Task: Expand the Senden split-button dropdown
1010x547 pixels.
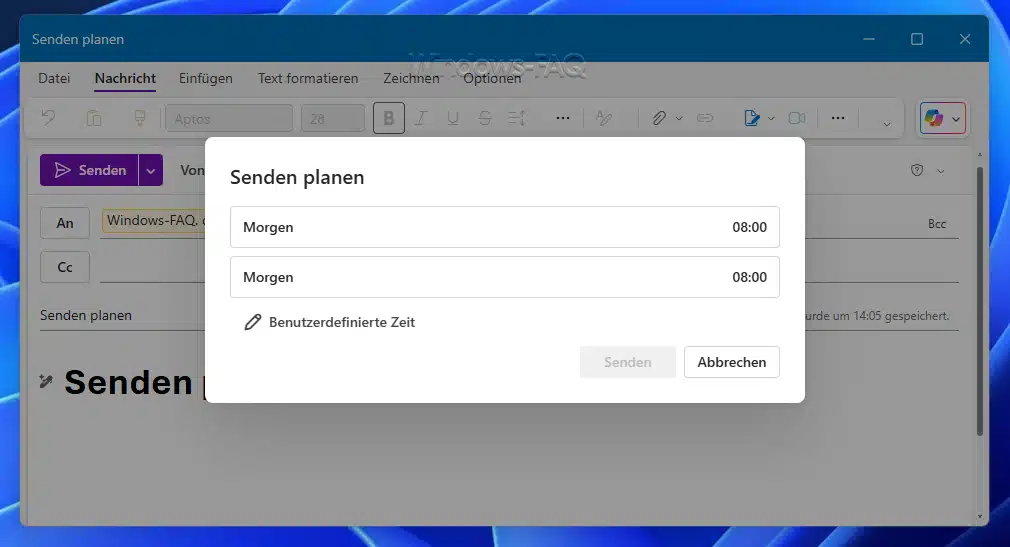Action: [x=151, y=170]
